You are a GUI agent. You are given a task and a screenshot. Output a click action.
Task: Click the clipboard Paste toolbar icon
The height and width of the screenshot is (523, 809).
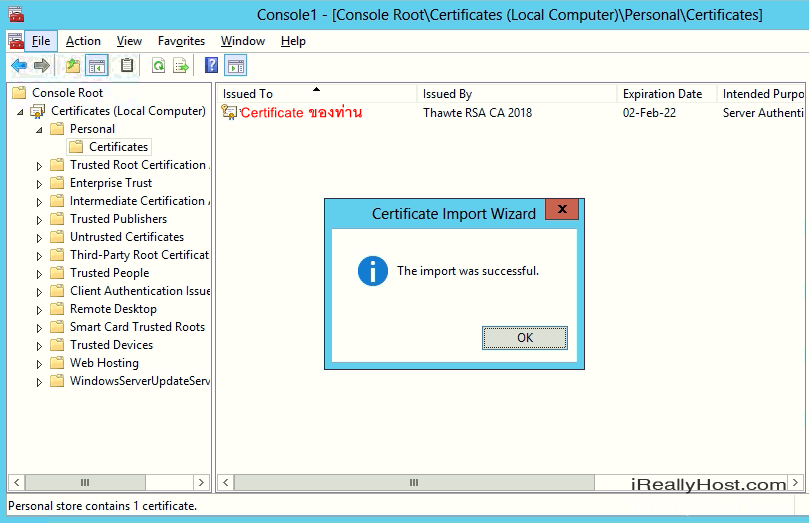pos(126,66)
